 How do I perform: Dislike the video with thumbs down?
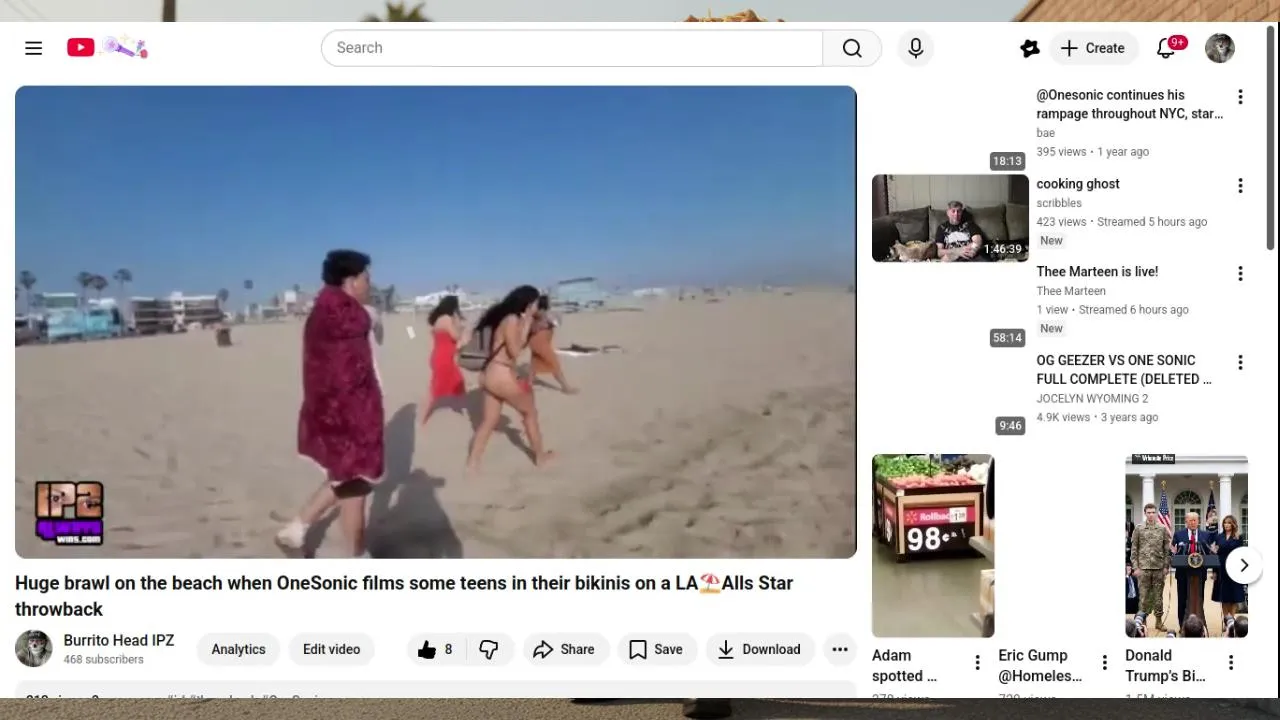coord(488,649)
